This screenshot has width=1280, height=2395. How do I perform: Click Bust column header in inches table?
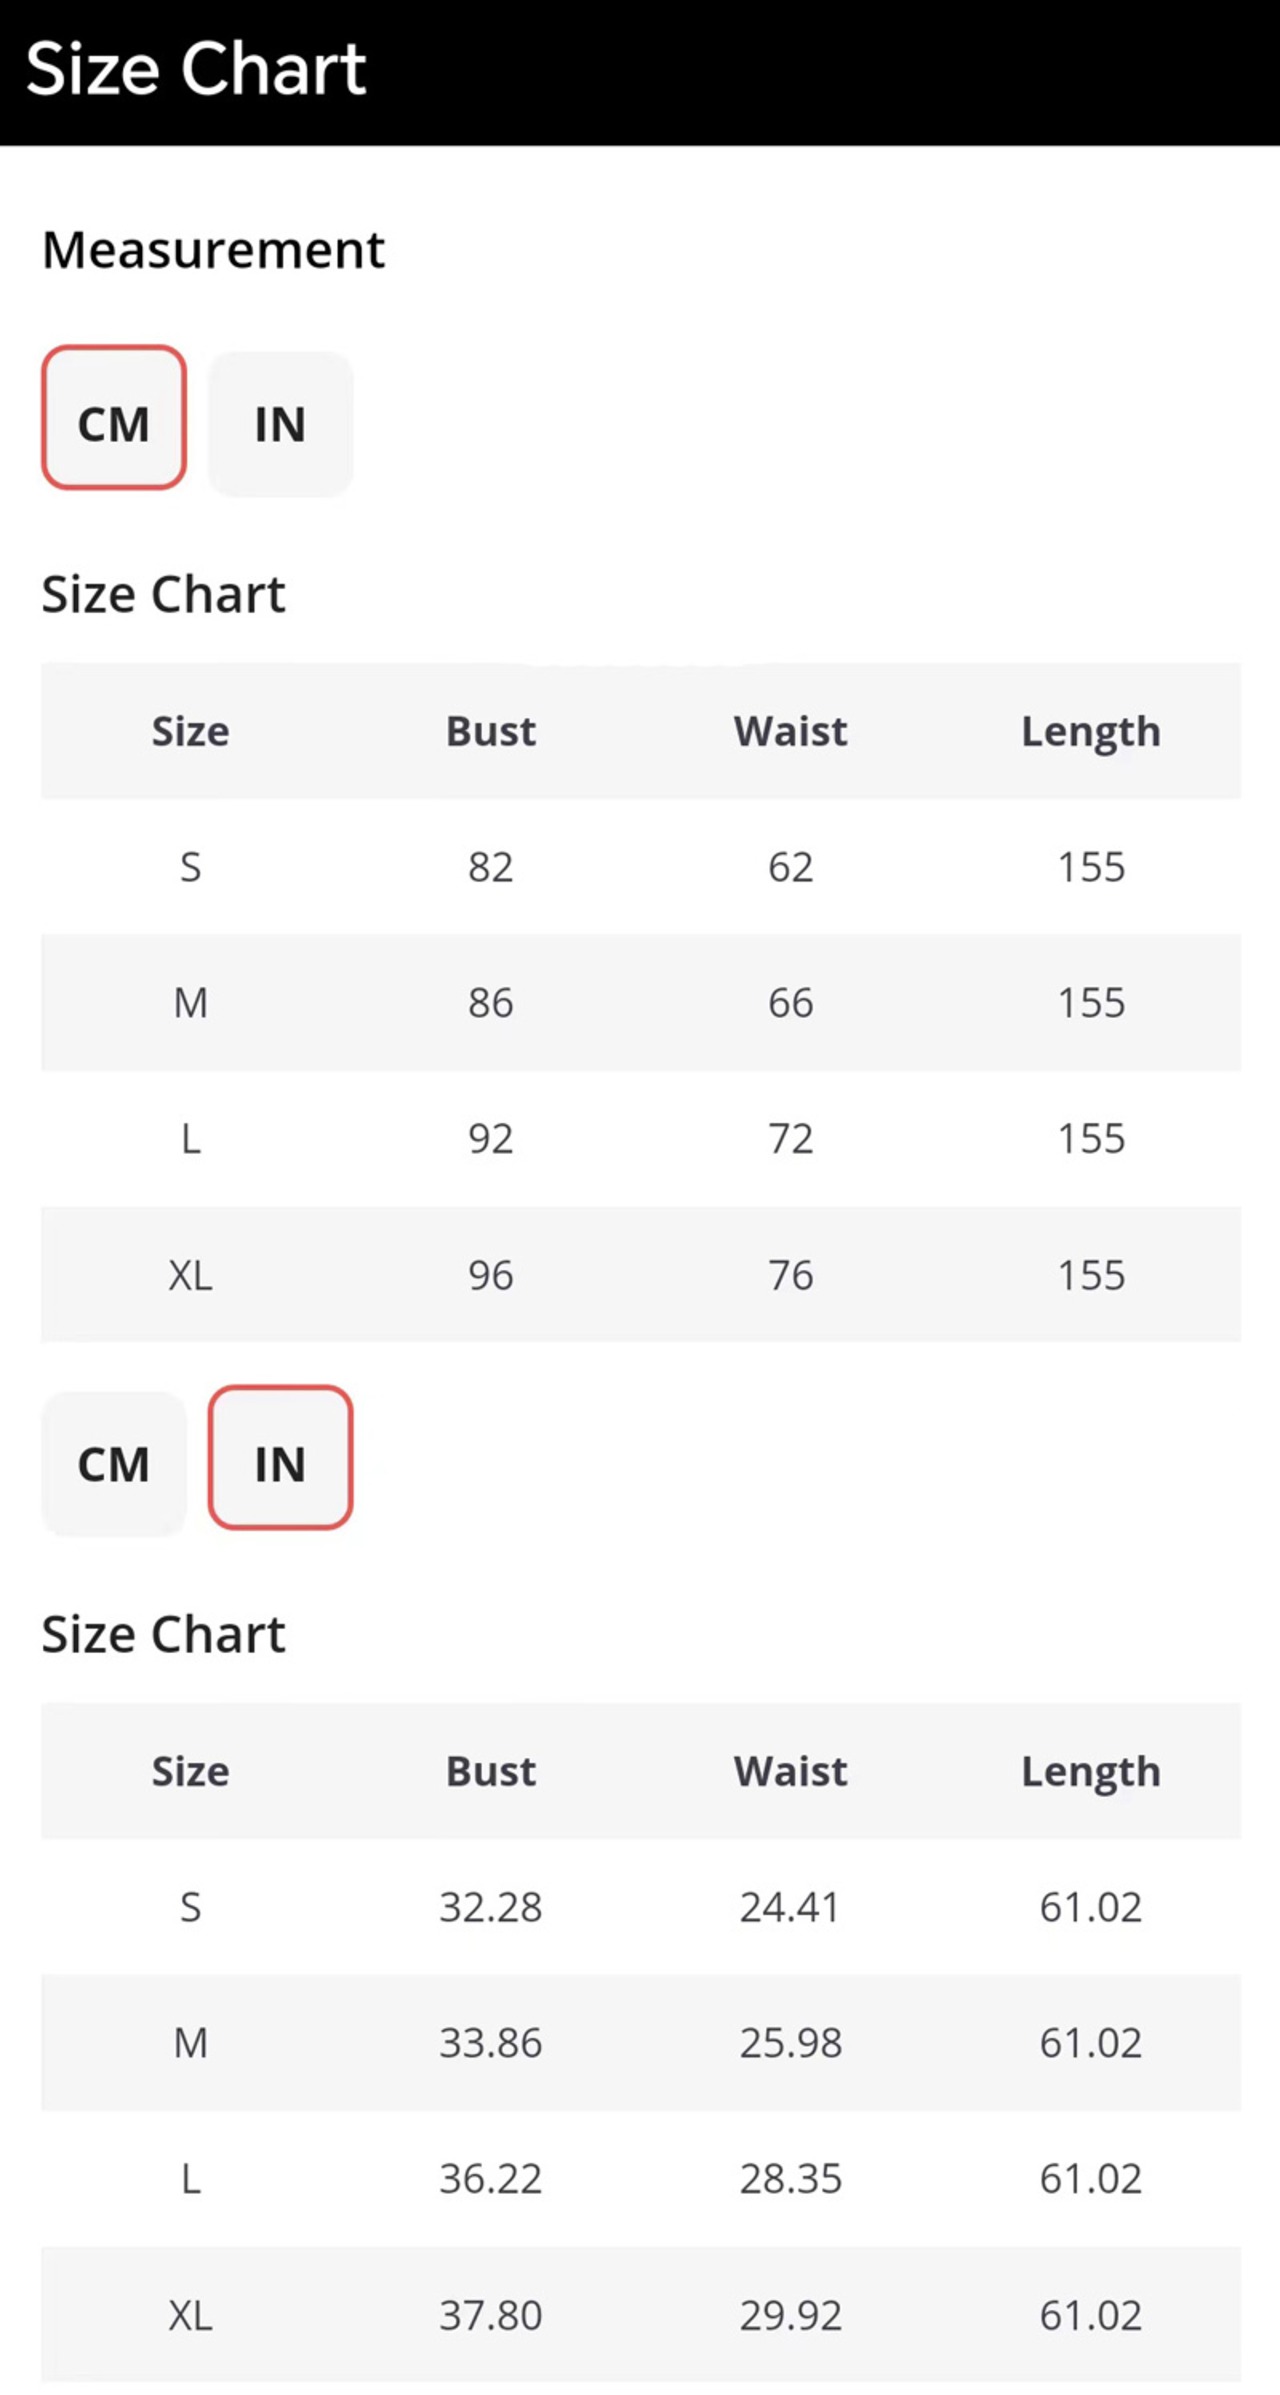click(490, 1772)
